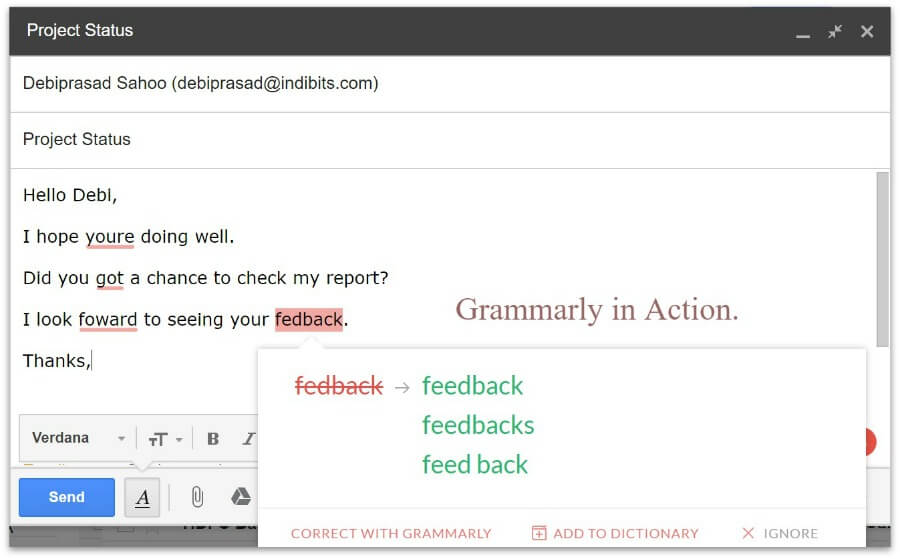This screenshot has height=559, width=900.
Task: Toggle the formatting options underlined A icon
Action: [142, 497]
